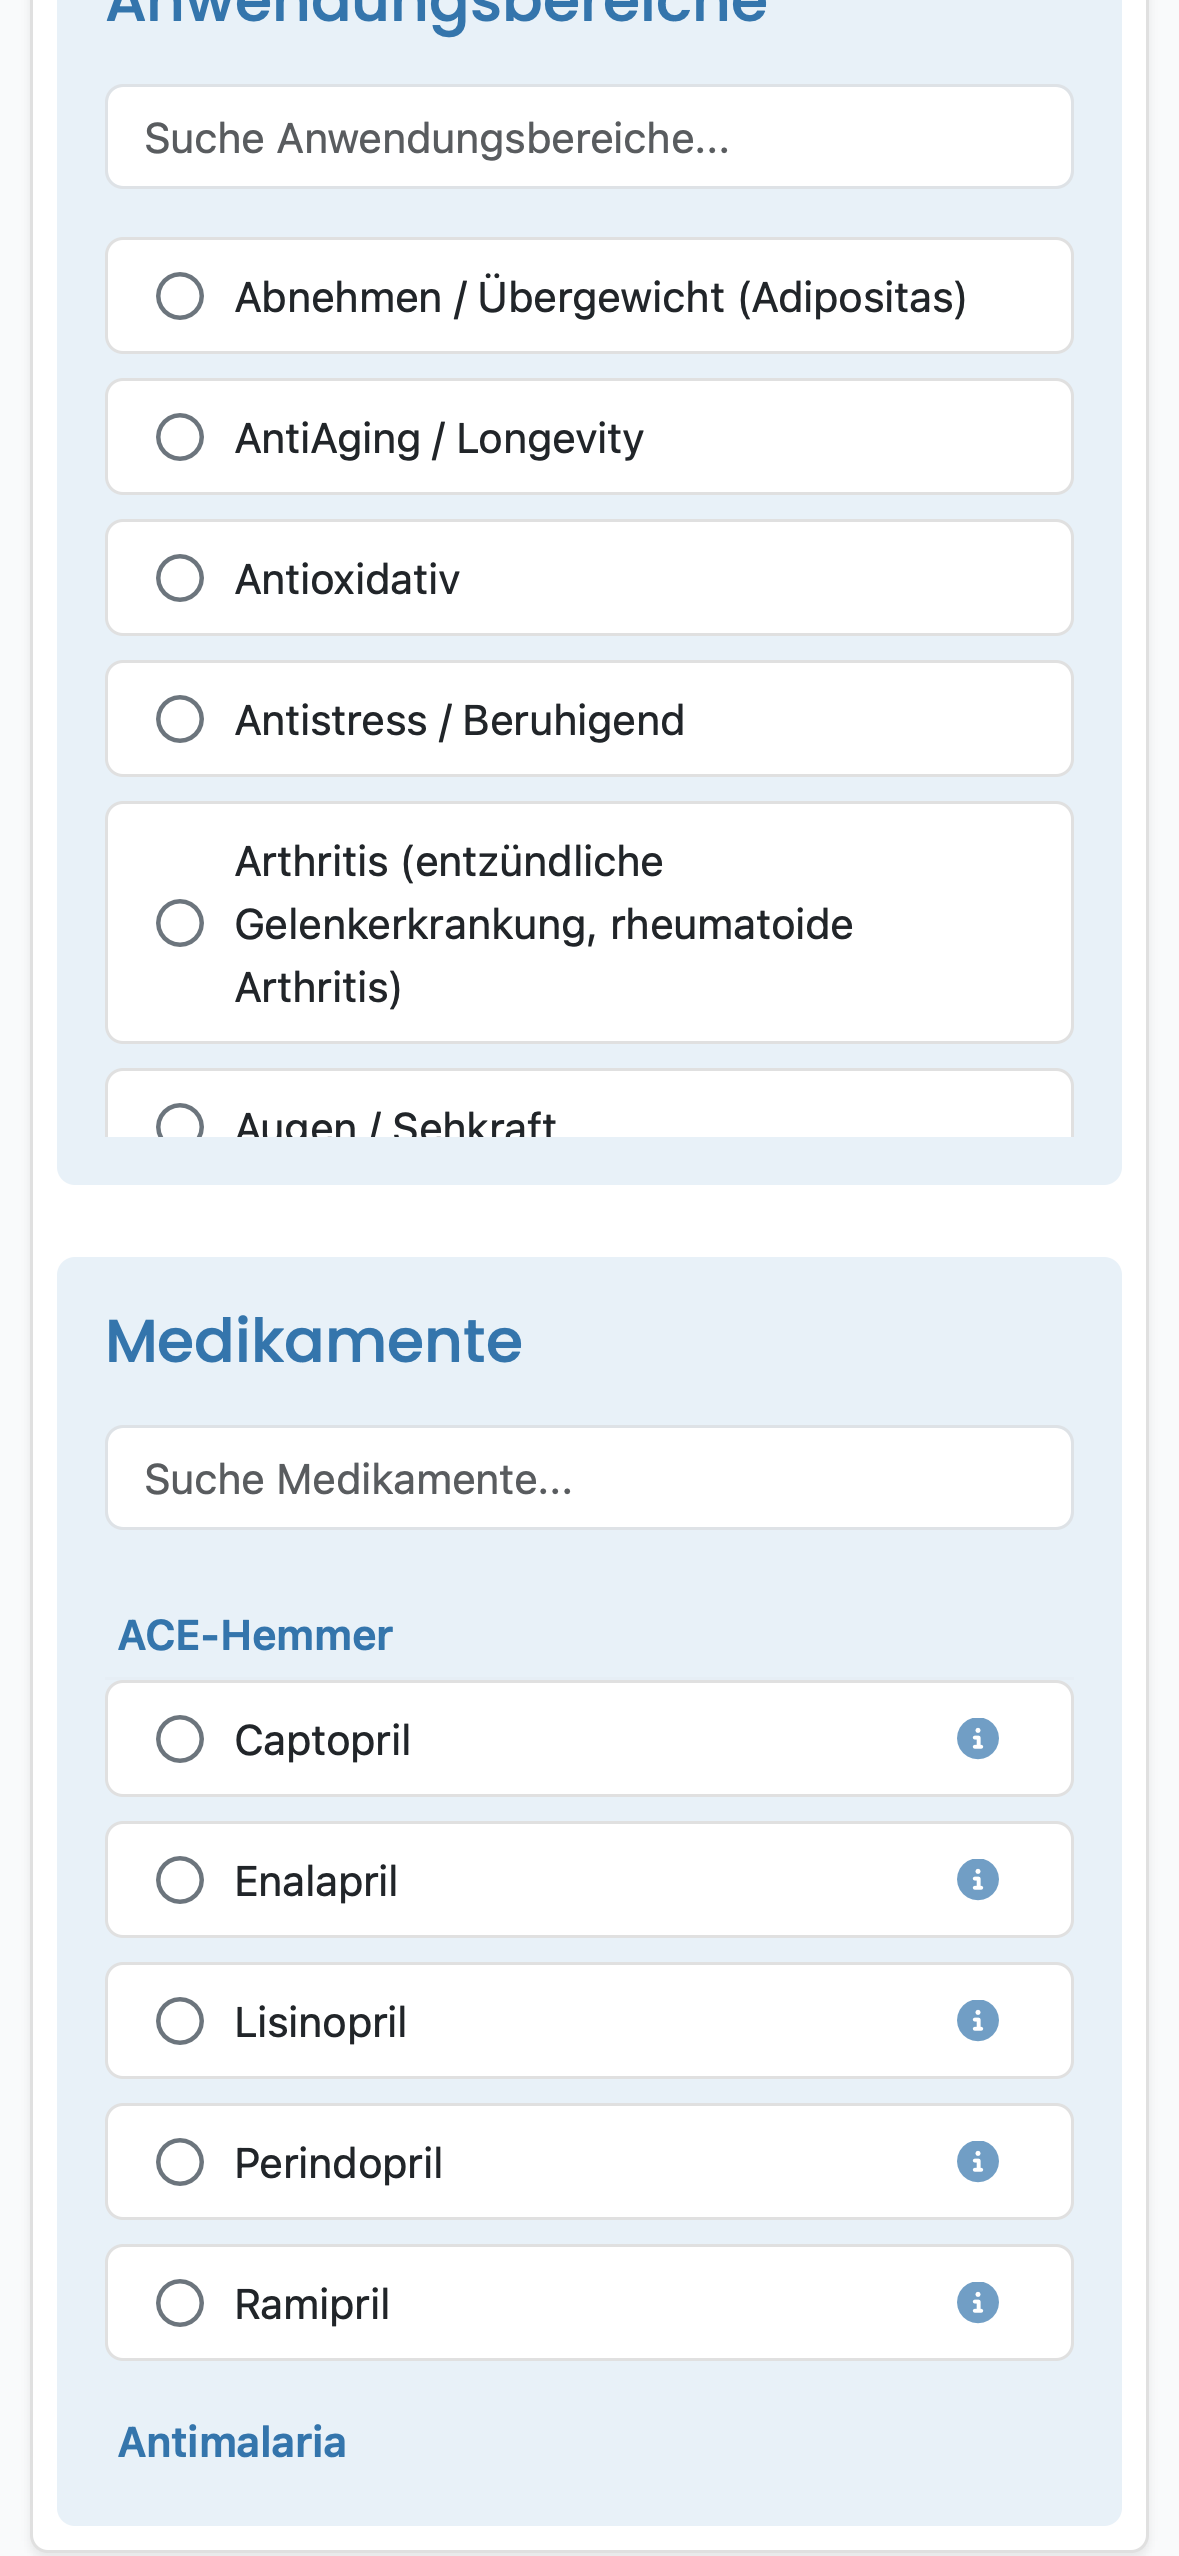
Task: Open info icon for Lisinopril
Action: (x=977, y=2020)
